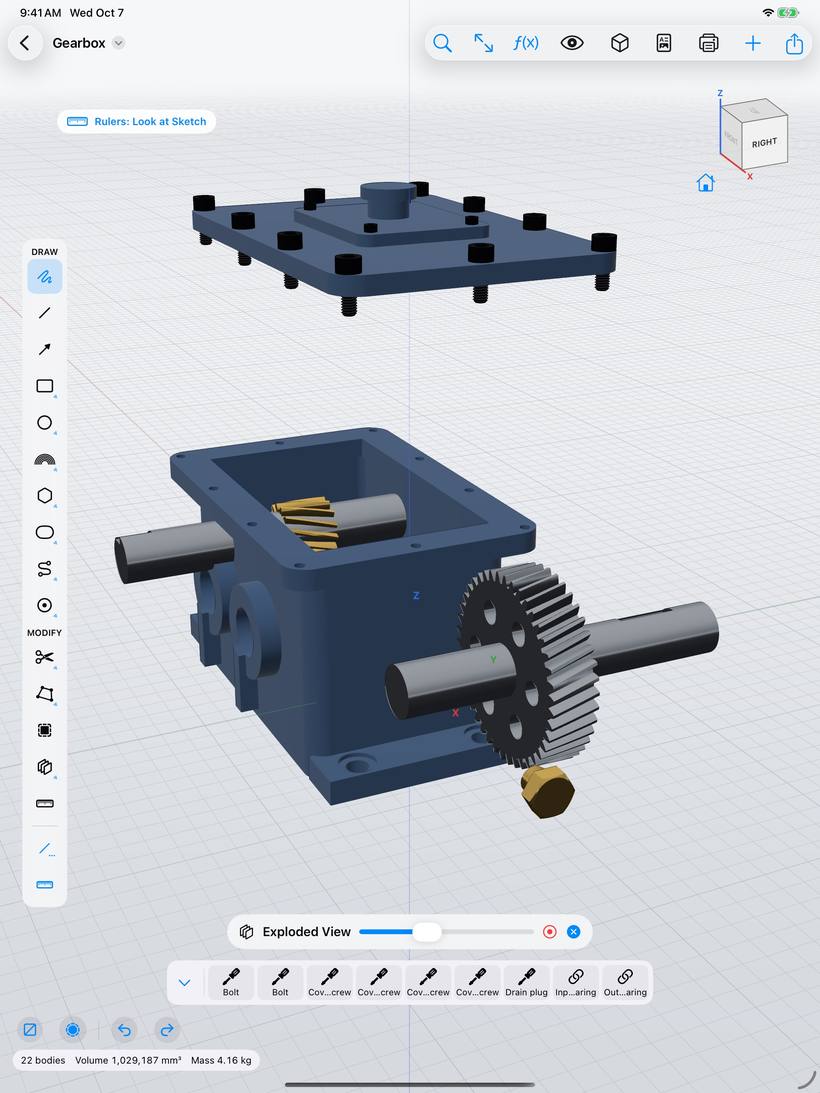The width and height of the screenshot is (820, 1093).
Task: Select the Point target tool
Action: (x=45, y=605)
